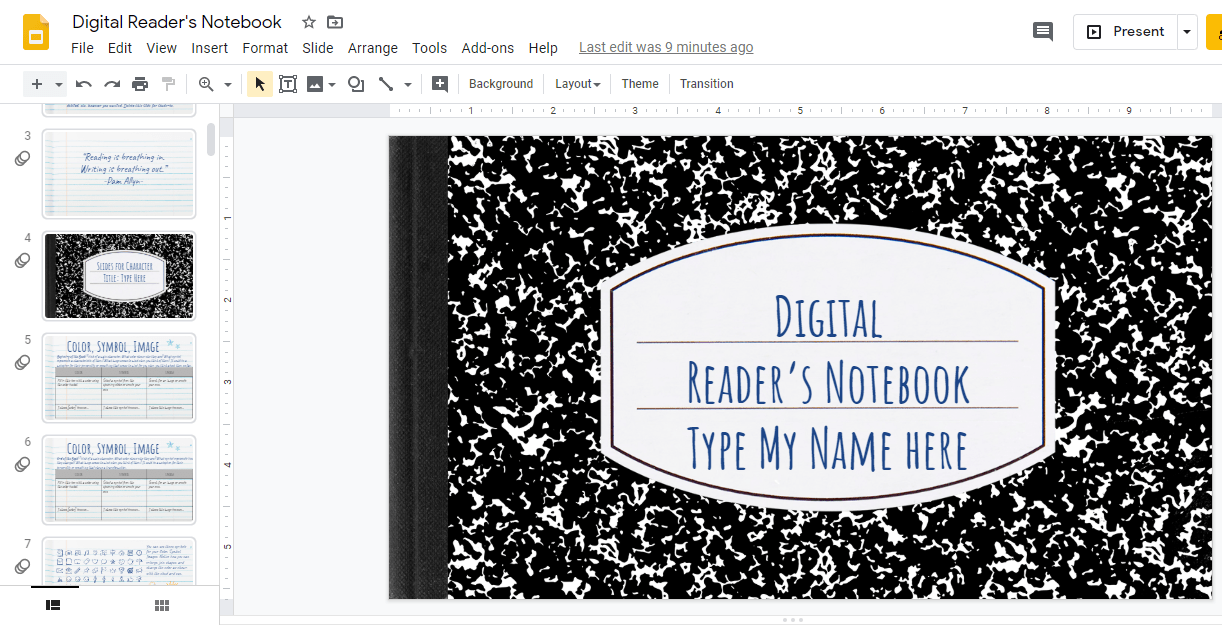This screenshot has height=632, width=1222.
Task: Switch to grid view of slides
Action: pyautogui.click(x=161, y=605)
